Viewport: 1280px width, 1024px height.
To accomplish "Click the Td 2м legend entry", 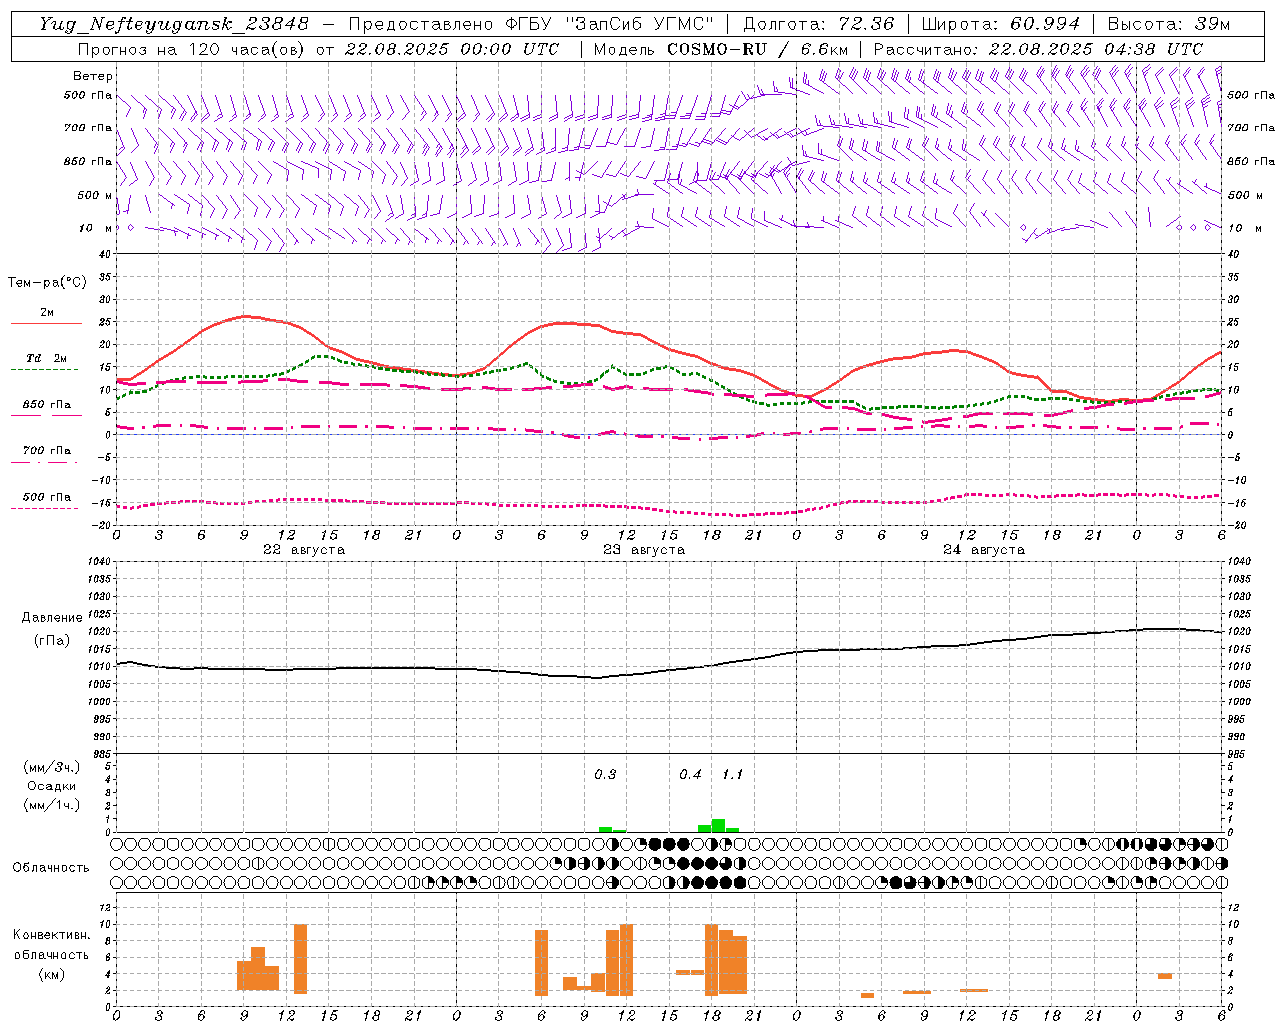I will pos(46,358).
